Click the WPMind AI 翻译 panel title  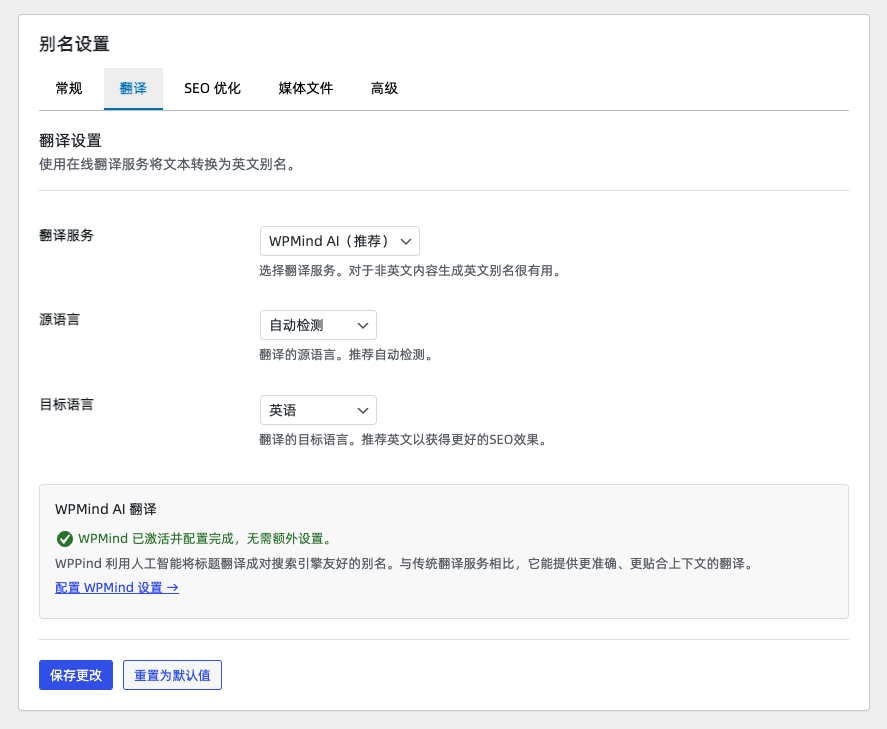106,509
